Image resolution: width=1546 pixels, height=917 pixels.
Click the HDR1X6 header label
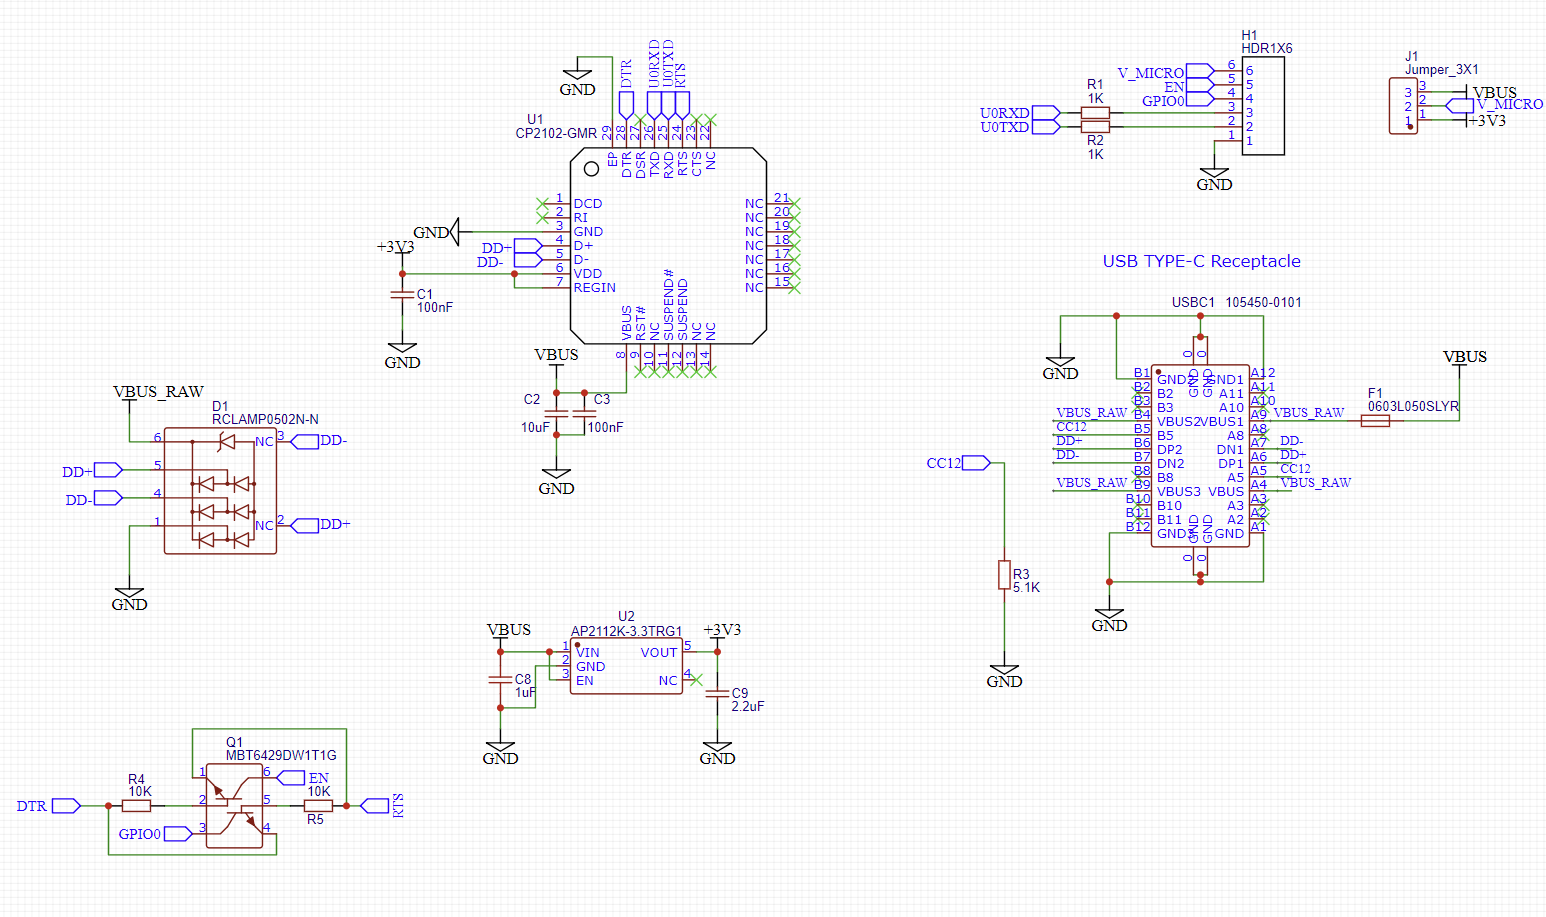(1267, 48)
